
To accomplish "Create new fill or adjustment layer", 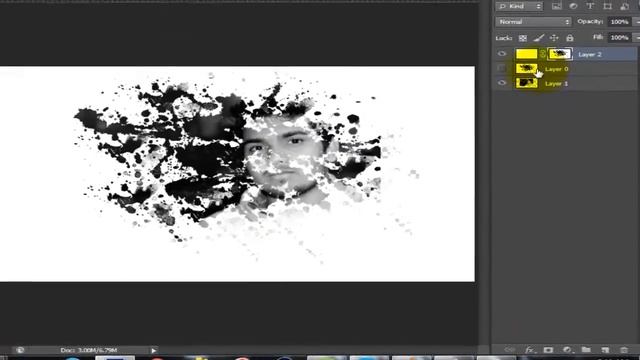I will click(567, 350).
